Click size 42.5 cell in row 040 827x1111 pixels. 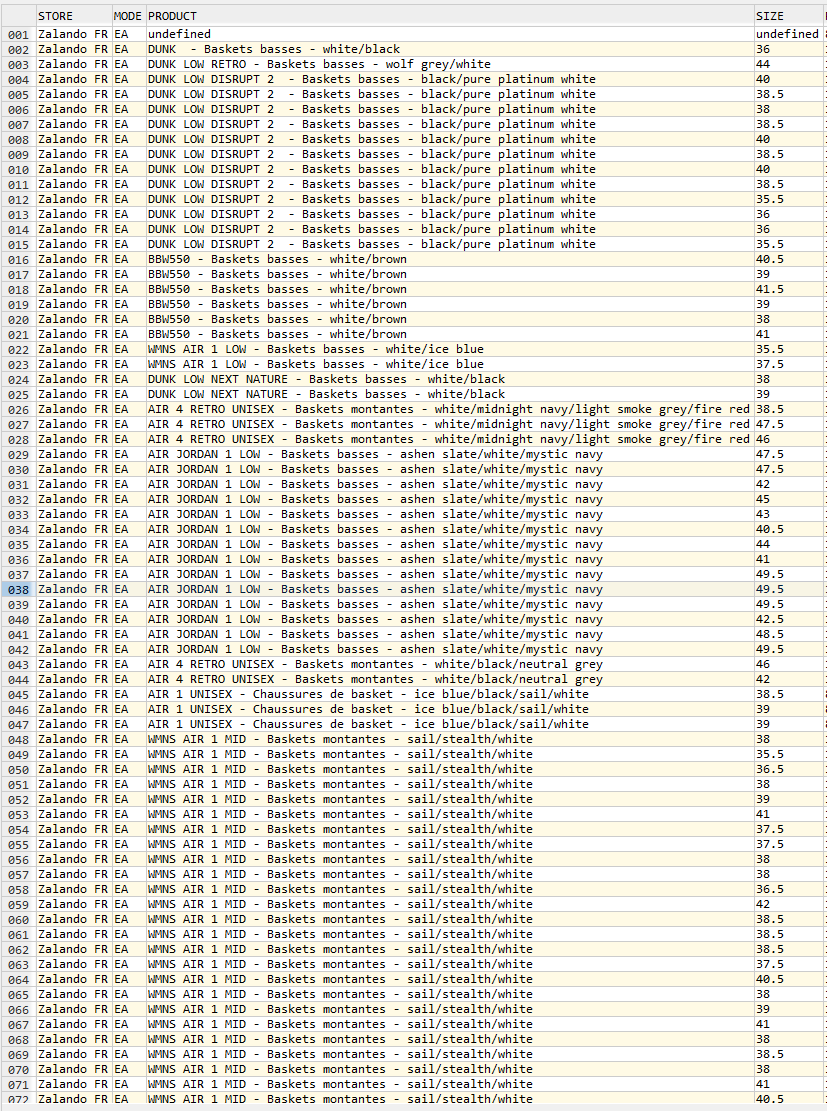coord(789,619)
